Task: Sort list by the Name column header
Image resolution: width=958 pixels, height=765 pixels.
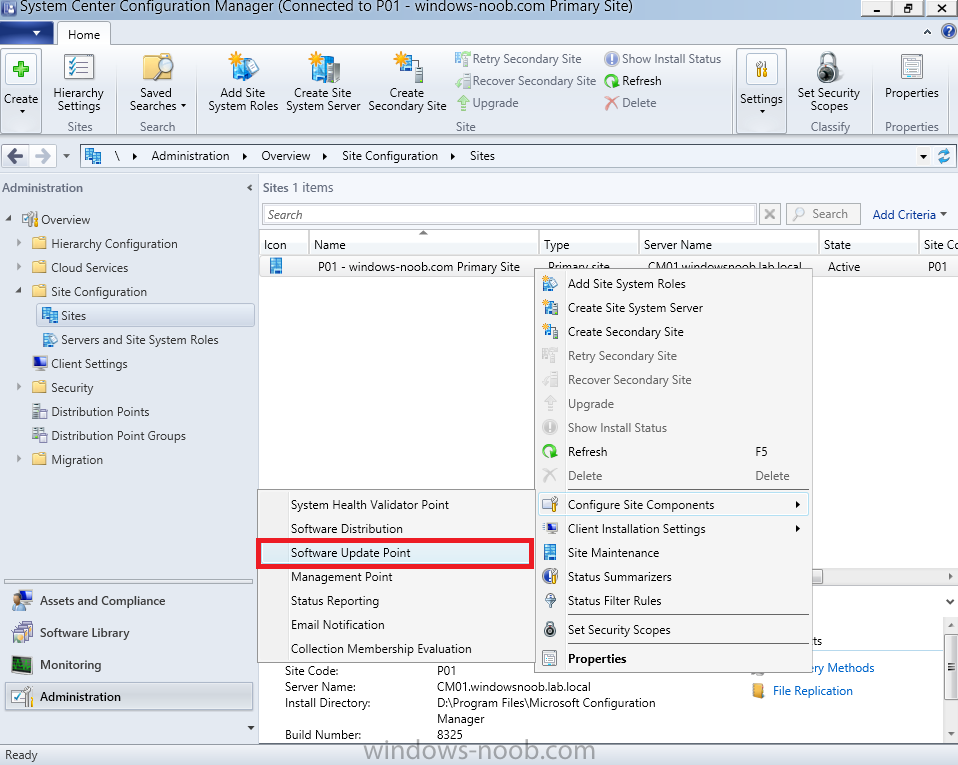Action: [x=424, y=244]
